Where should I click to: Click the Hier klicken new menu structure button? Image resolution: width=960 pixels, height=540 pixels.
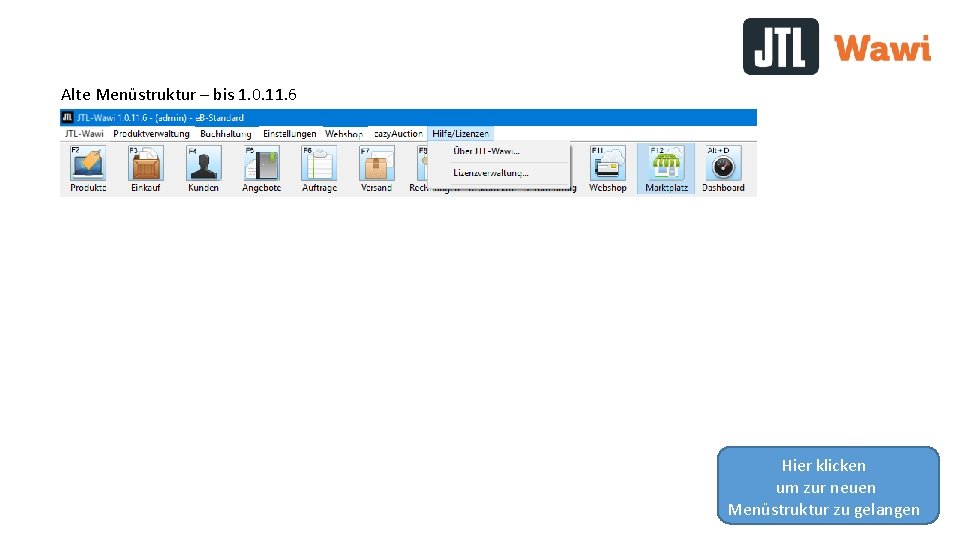[x=828, y=486]
